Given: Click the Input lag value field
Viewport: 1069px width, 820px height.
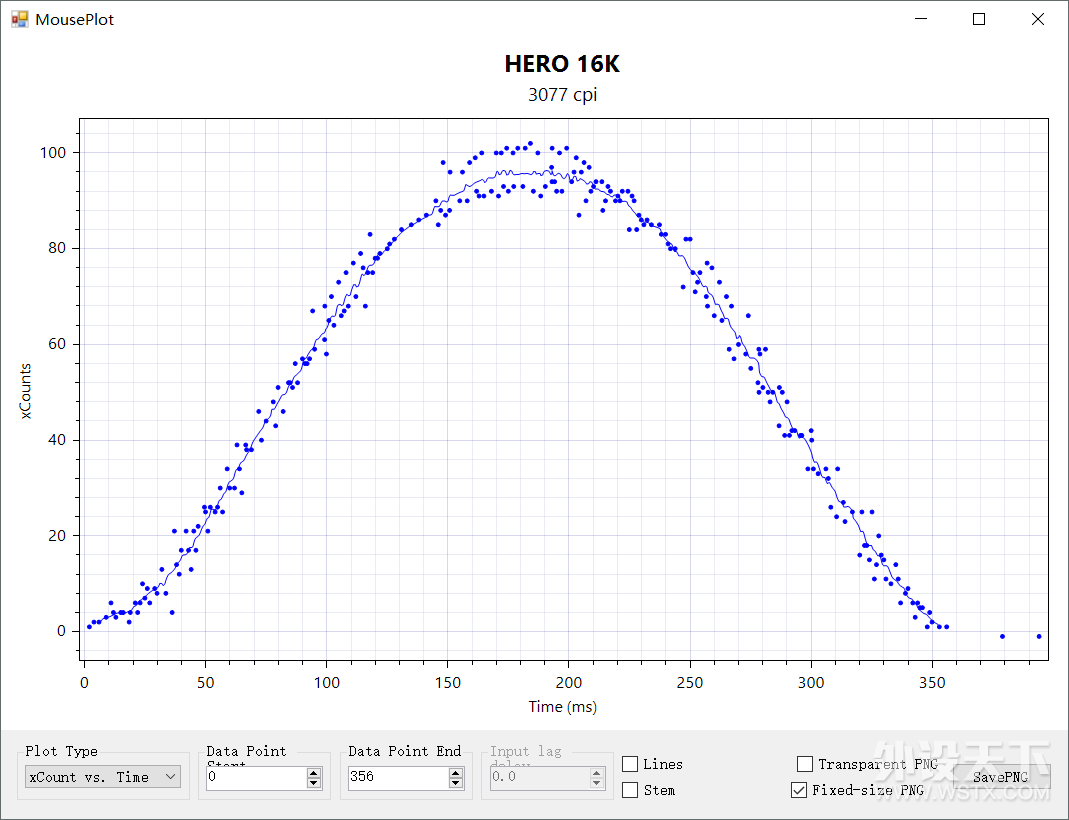Looking at the screenshot, I should click(x=540, y=777).
